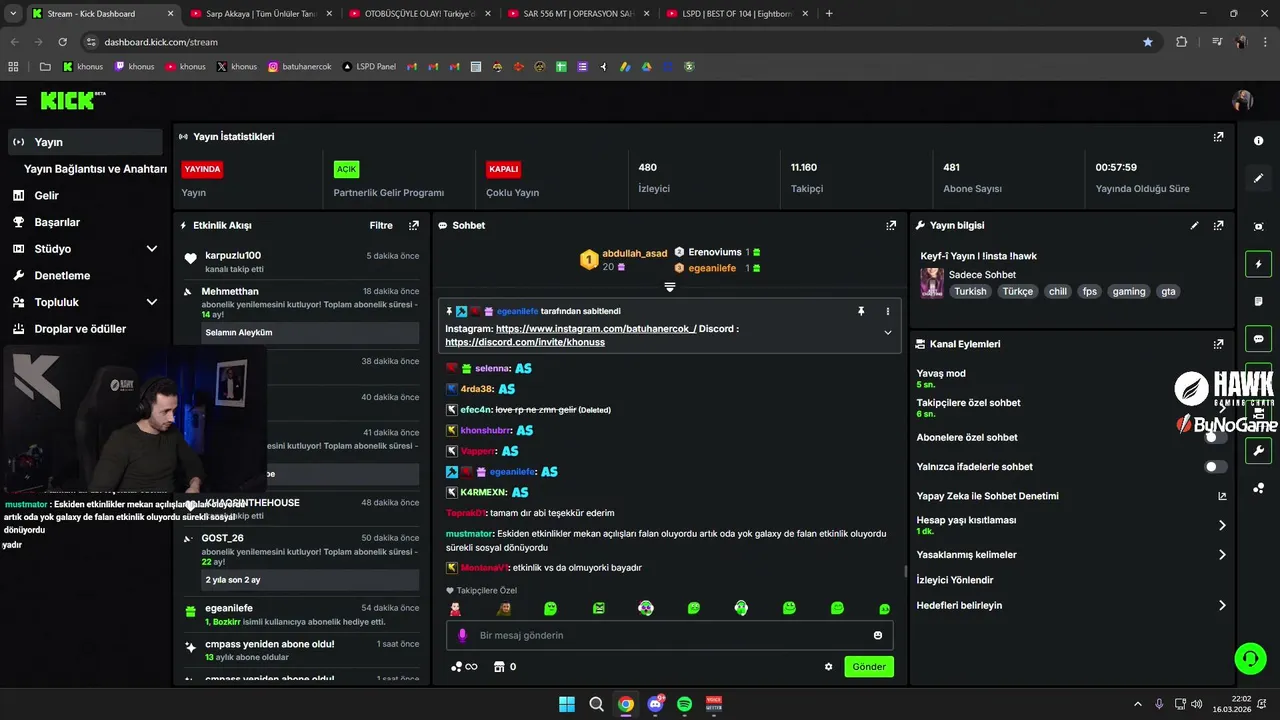Image resolution: width=1280 pixels, height=720 pixels.
Task: Open the Windows Start menu
Action: tap(567, 704)
